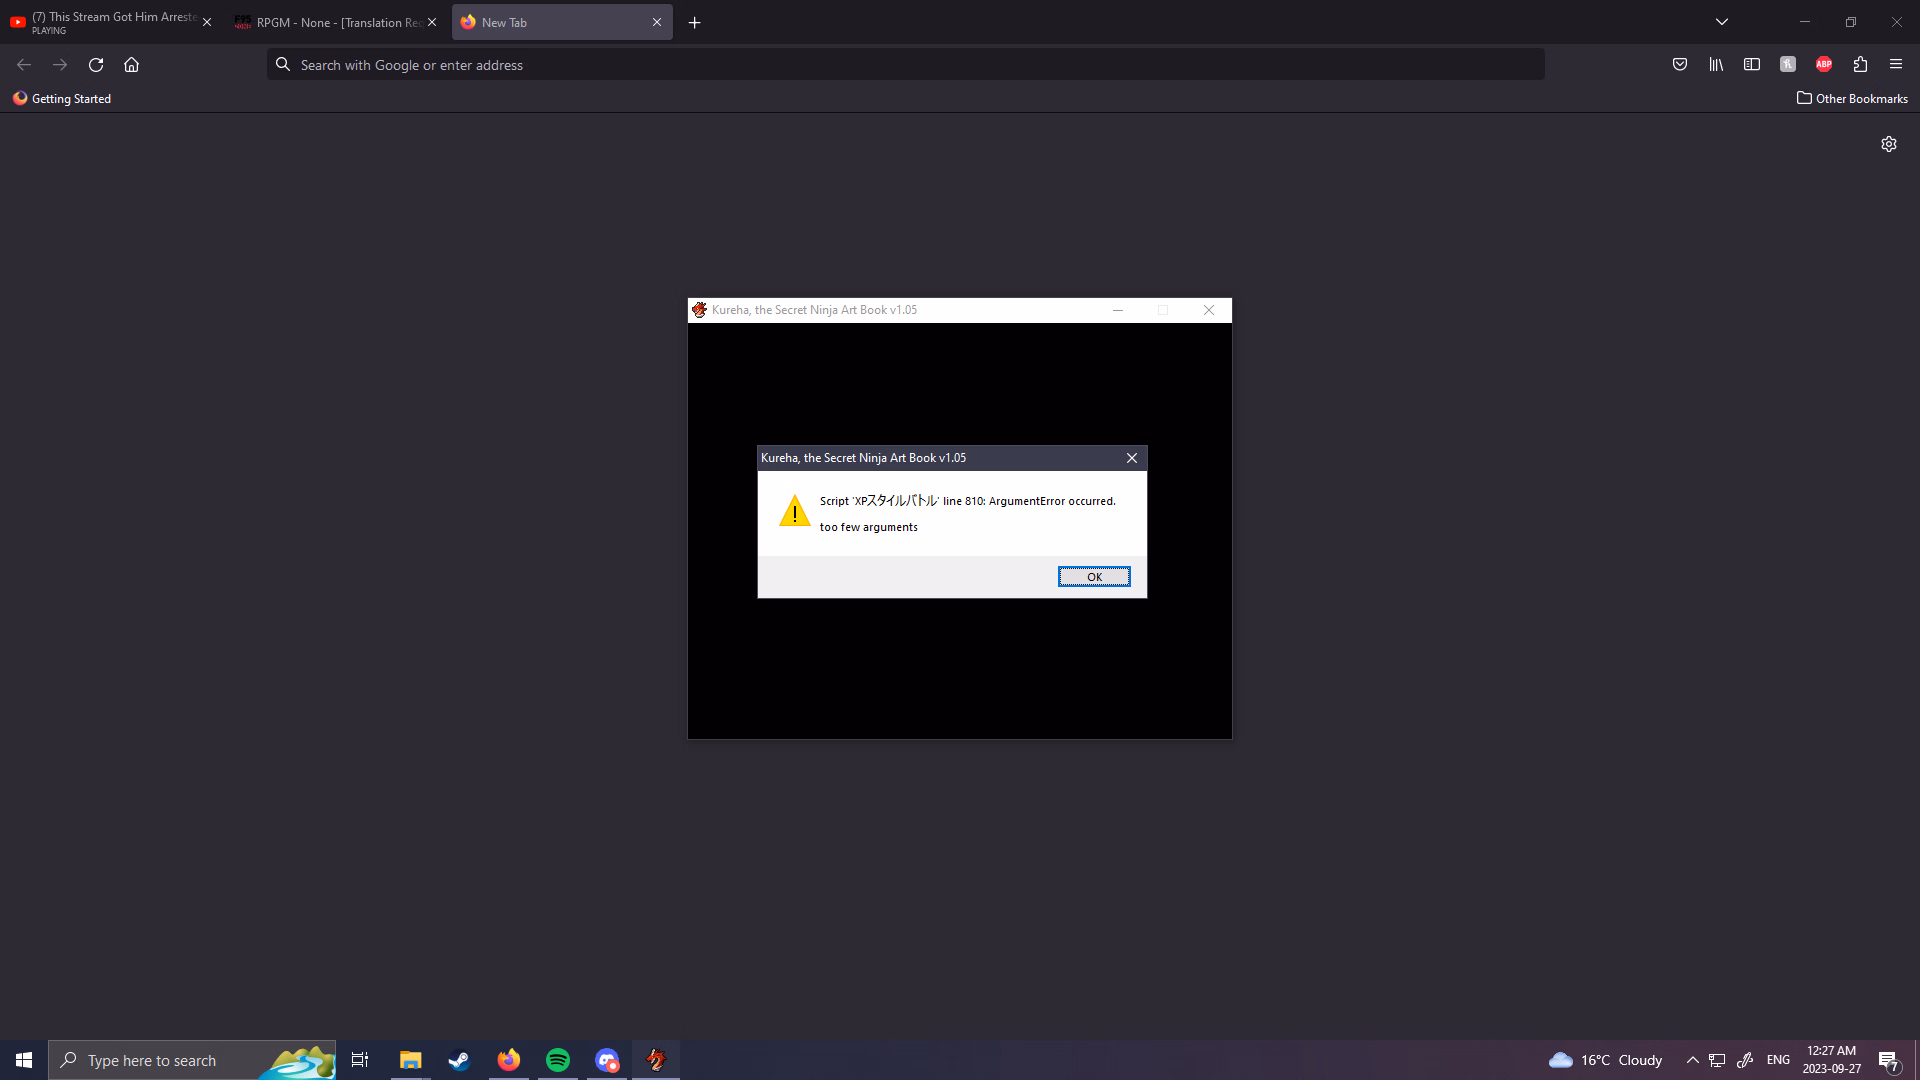This screenshot has height=1080, width=1920.
Task: Switch to the YouTube stream tab
Action: click(105, 22)
